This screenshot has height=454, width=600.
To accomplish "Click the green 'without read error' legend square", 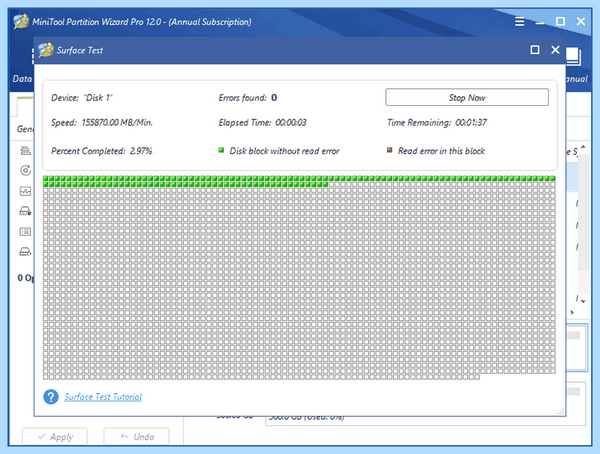I will pos(221,150).
